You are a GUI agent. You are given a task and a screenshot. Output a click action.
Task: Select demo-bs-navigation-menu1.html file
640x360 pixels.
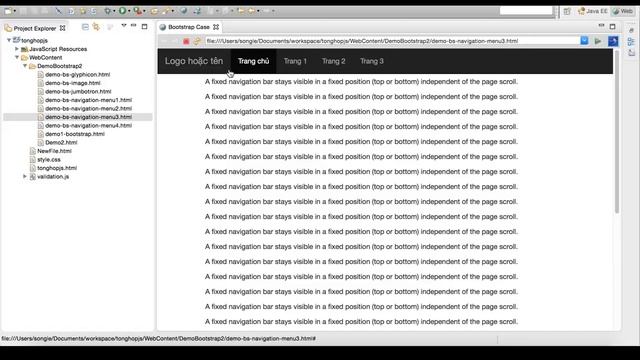[88, 100]
